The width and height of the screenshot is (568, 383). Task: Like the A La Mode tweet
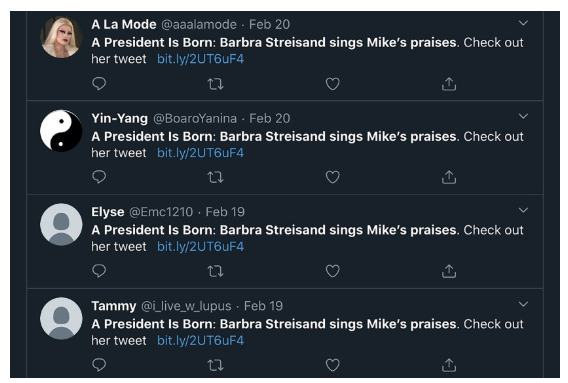point(333,84)
